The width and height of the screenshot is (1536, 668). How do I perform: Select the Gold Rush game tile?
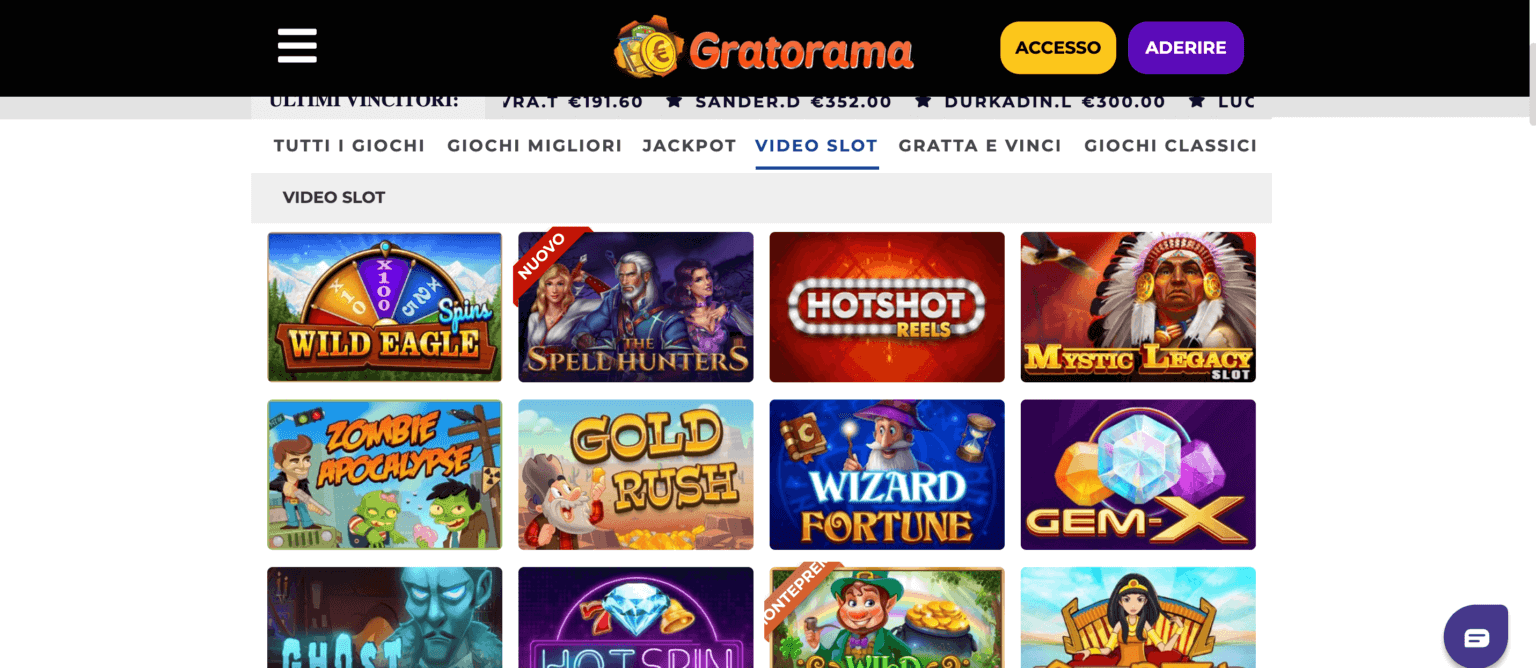pos(636,475)
